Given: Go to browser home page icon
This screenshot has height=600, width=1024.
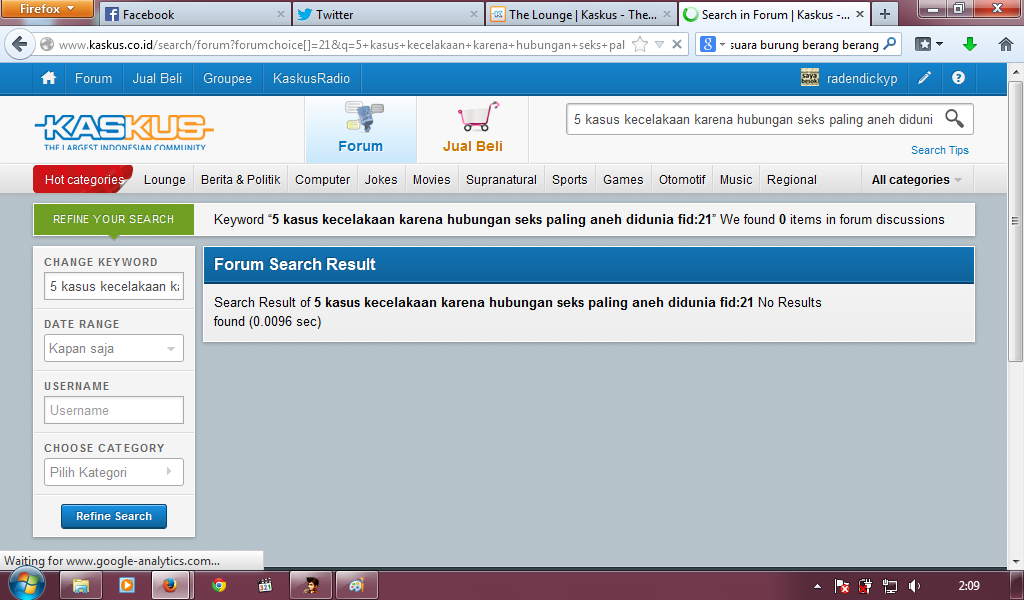Looking at the screenshot, I should click(x=1006, y=44).
